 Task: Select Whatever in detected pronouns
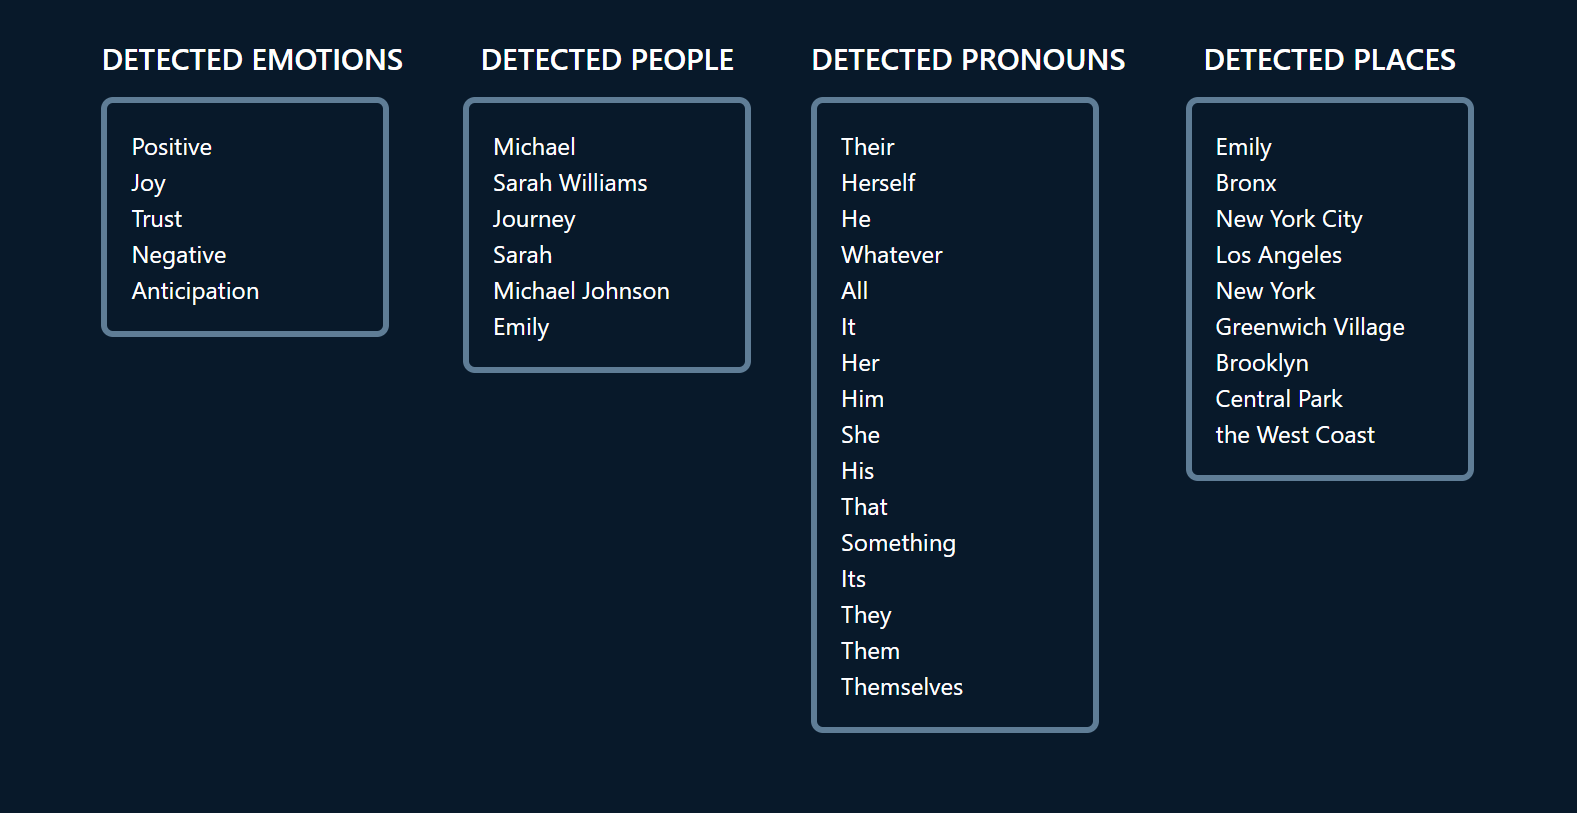click(x=892, y=255)
